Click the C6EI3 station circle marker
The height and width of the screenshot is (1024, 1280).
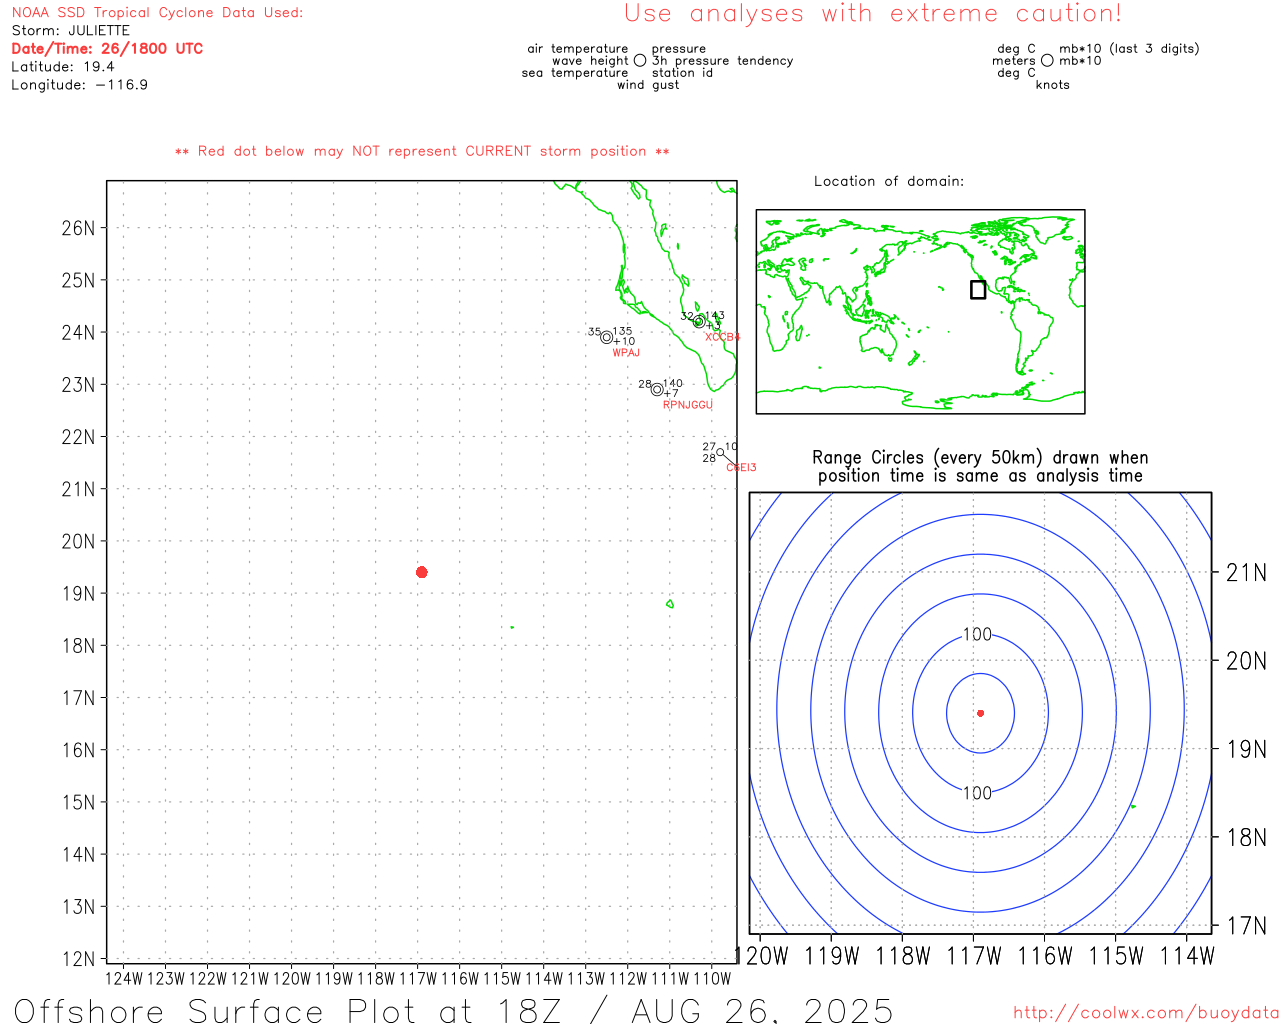tap(720, 452)
